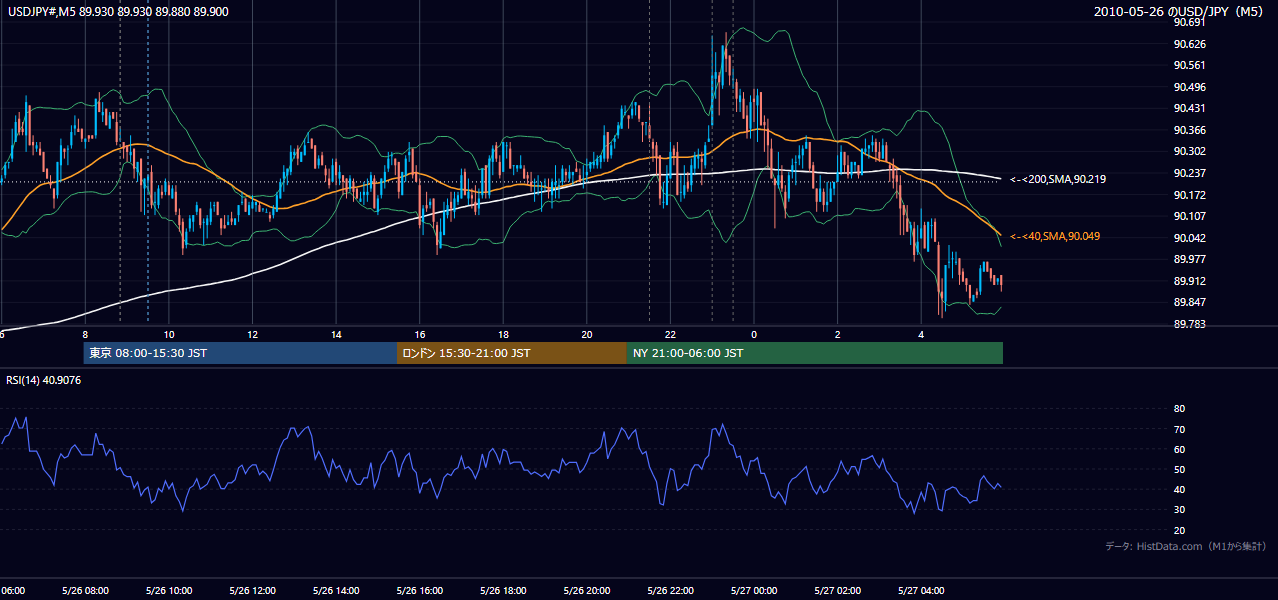The width and height of the screenshot is (1278, 600).
Task: Click the 5/26 08:00 time axis label
Action: (x=85, y=591)
